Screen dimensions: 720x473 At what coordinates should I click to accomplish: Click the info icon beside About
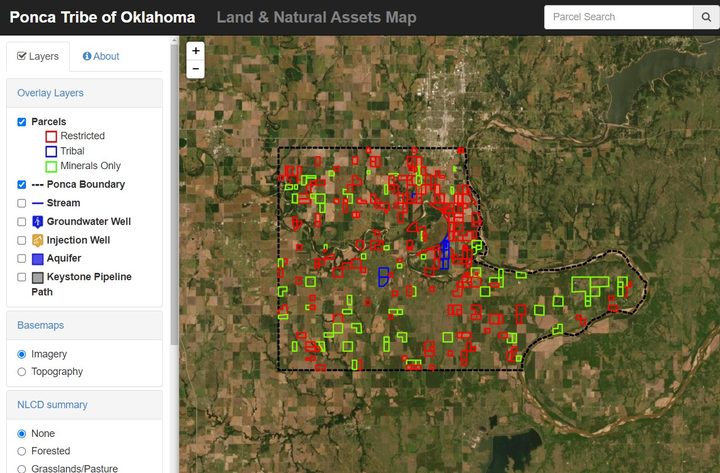pos(87,56)
